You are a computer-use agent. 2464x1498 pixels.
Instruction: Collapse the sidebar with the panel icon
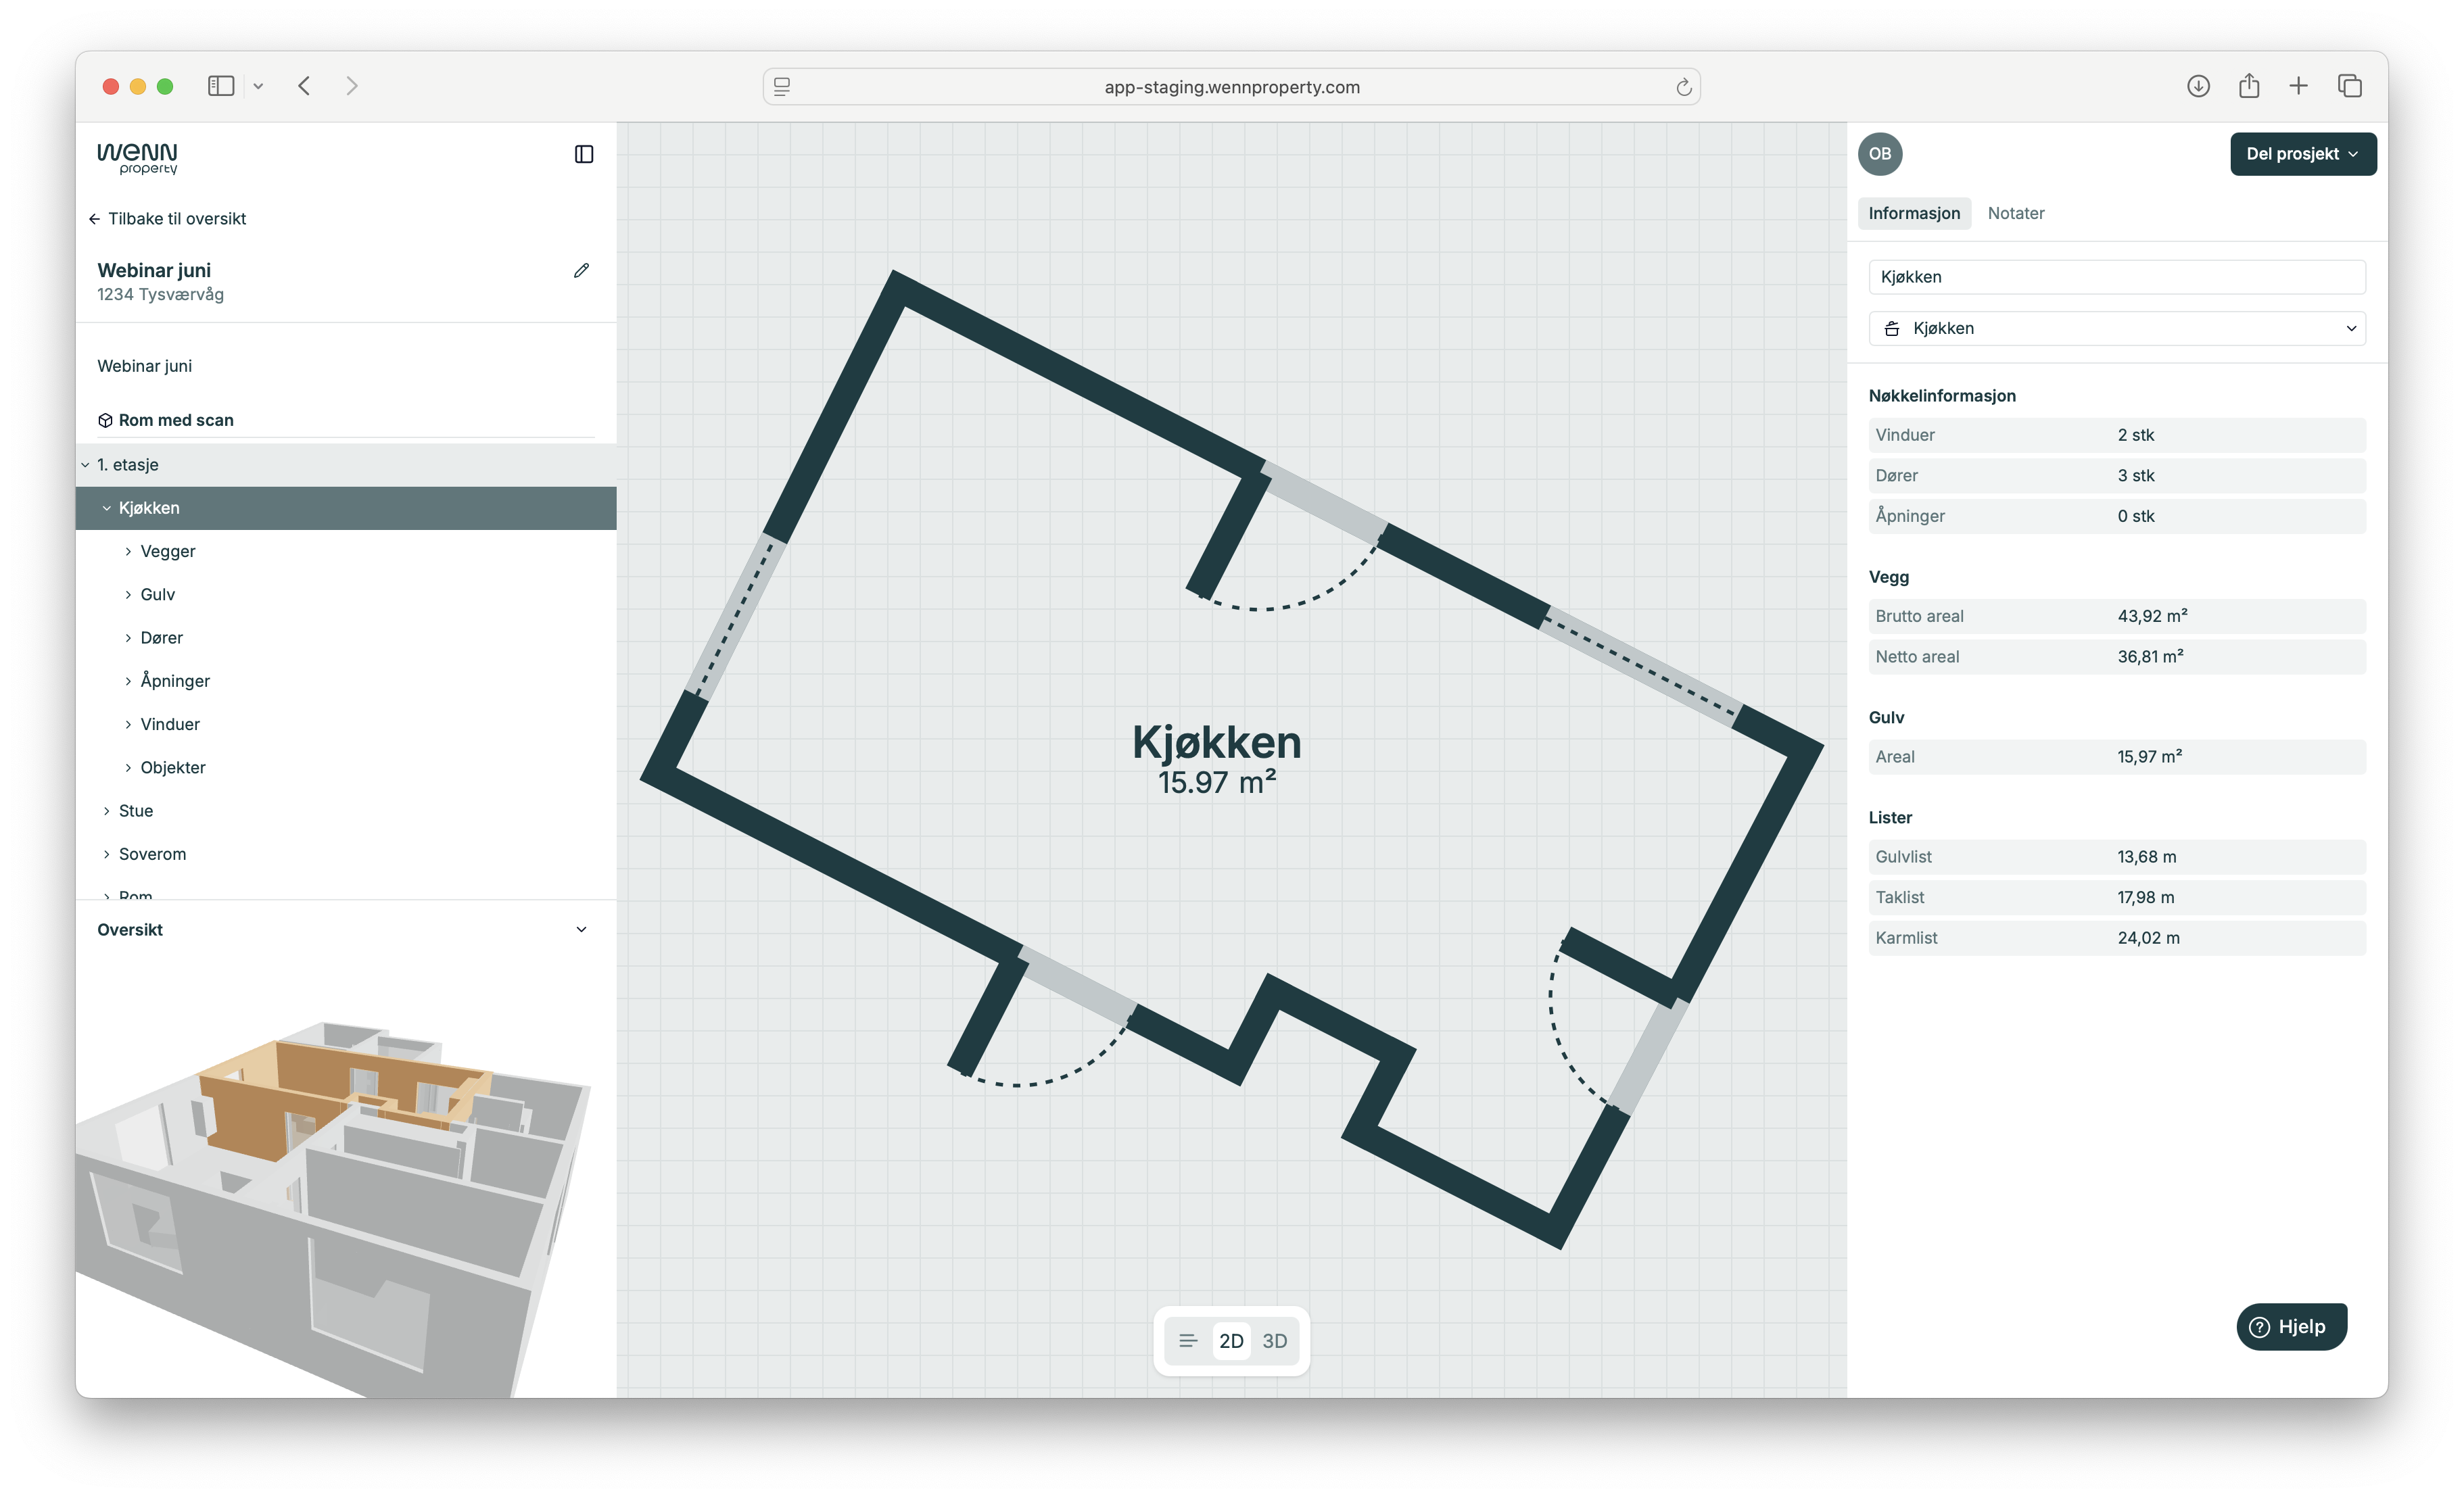(584, 154)
